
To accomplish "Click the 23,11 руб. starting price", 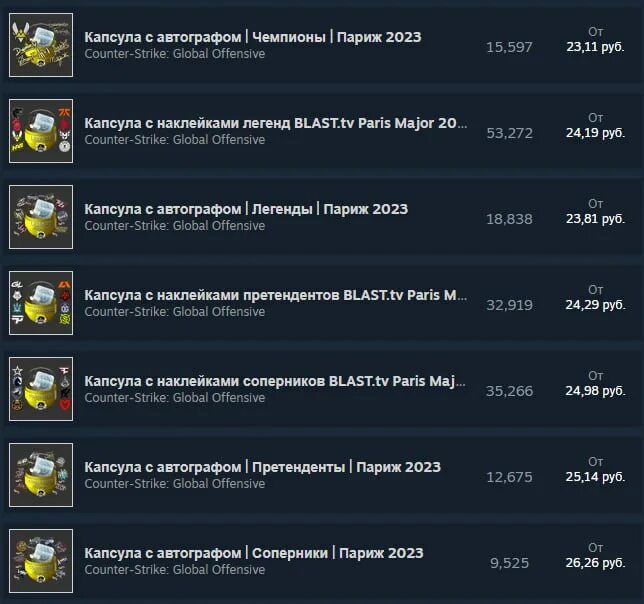I will point(595,47).
